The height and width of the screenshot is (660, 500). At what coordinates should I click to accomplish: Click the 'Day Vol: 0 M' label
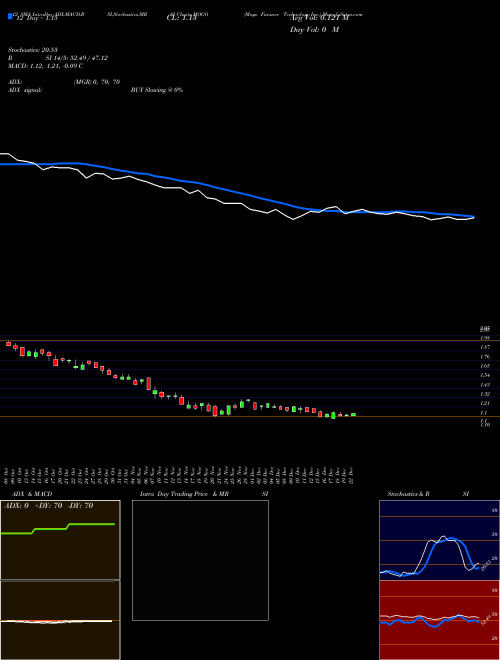[314, 29]
